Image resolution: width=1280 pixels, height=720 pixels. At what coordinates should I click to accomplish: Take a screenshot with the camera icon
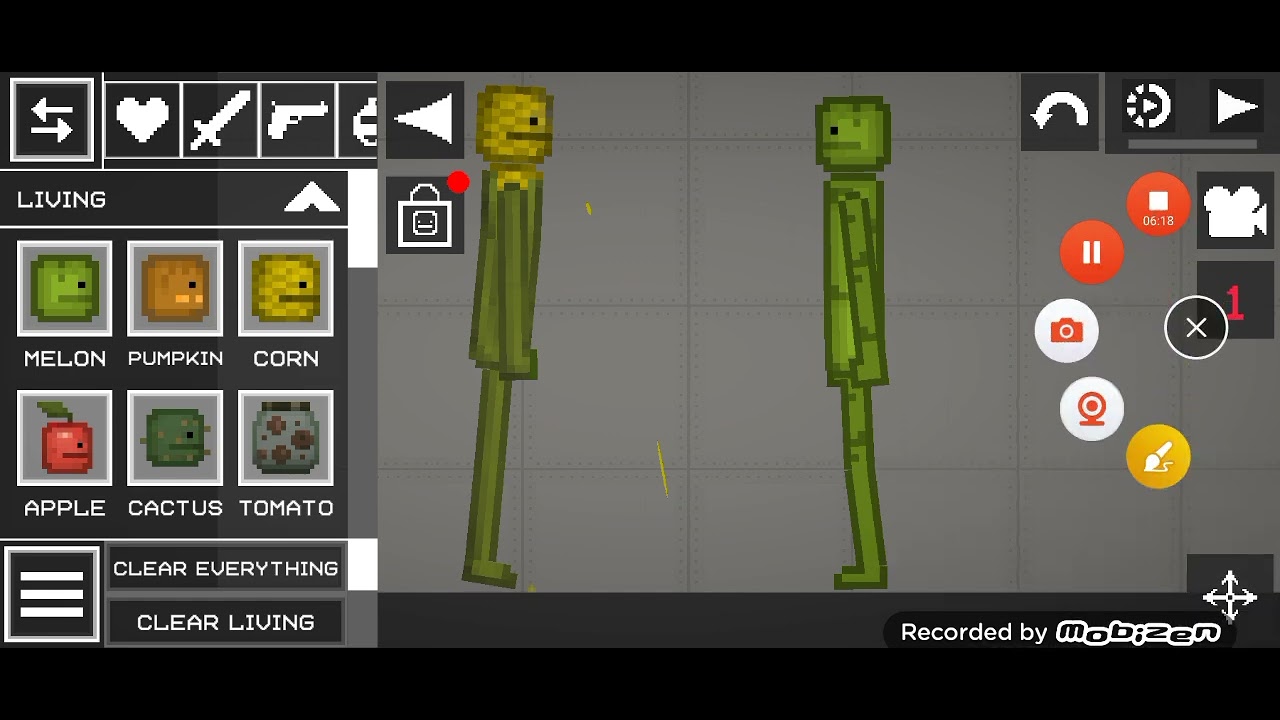pyautogui.click(x=1067, y=331)
